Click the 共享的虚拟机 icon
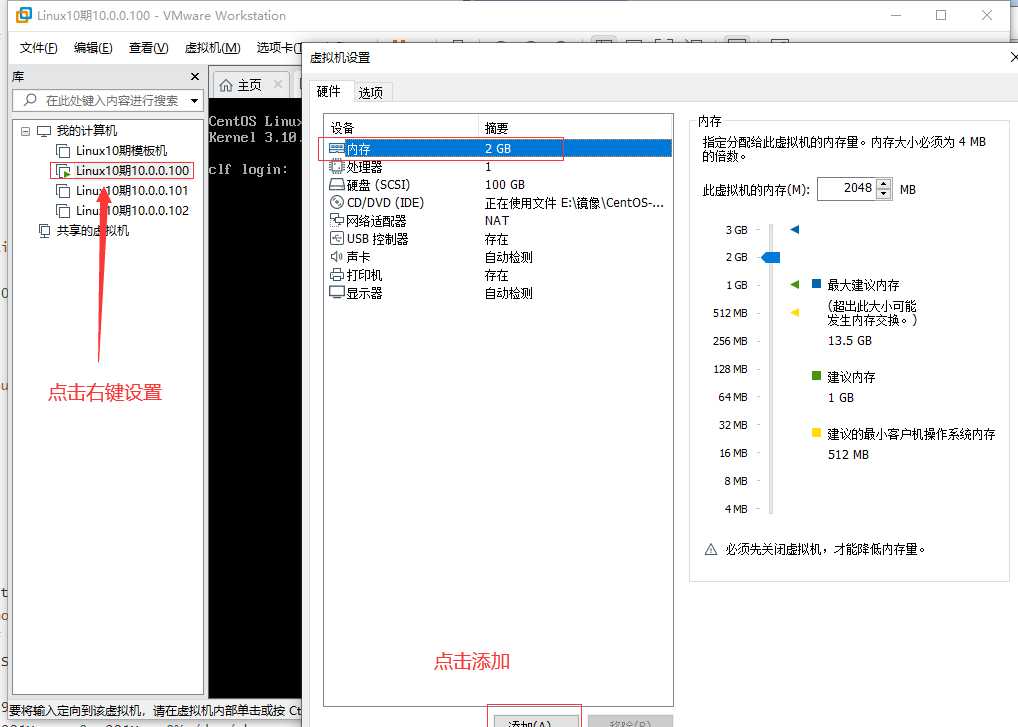Screen dimensions: 1018x727 click(44, 230)
